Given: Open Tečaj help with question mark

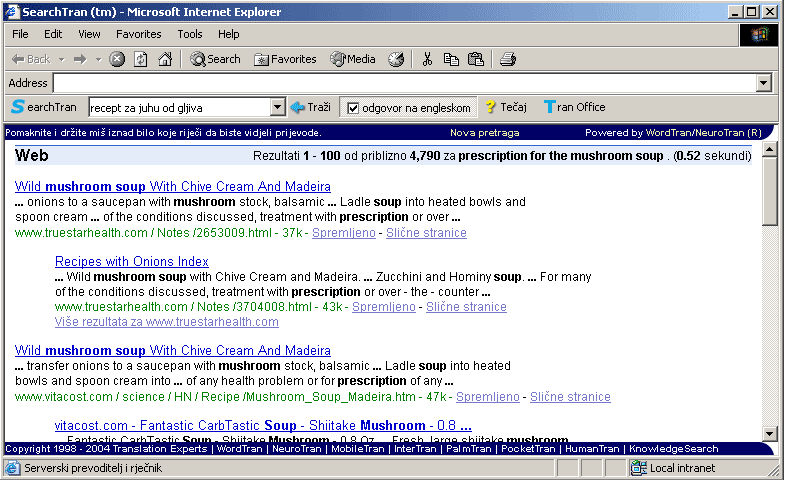Looking at the screenshot, I should (506, 107).
